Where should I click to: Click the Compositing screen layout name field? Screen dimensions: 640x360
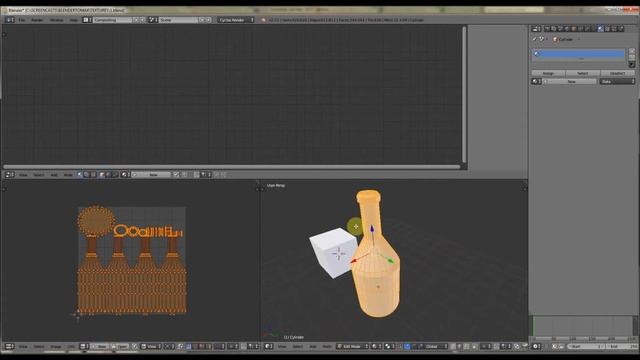[113, 20]
